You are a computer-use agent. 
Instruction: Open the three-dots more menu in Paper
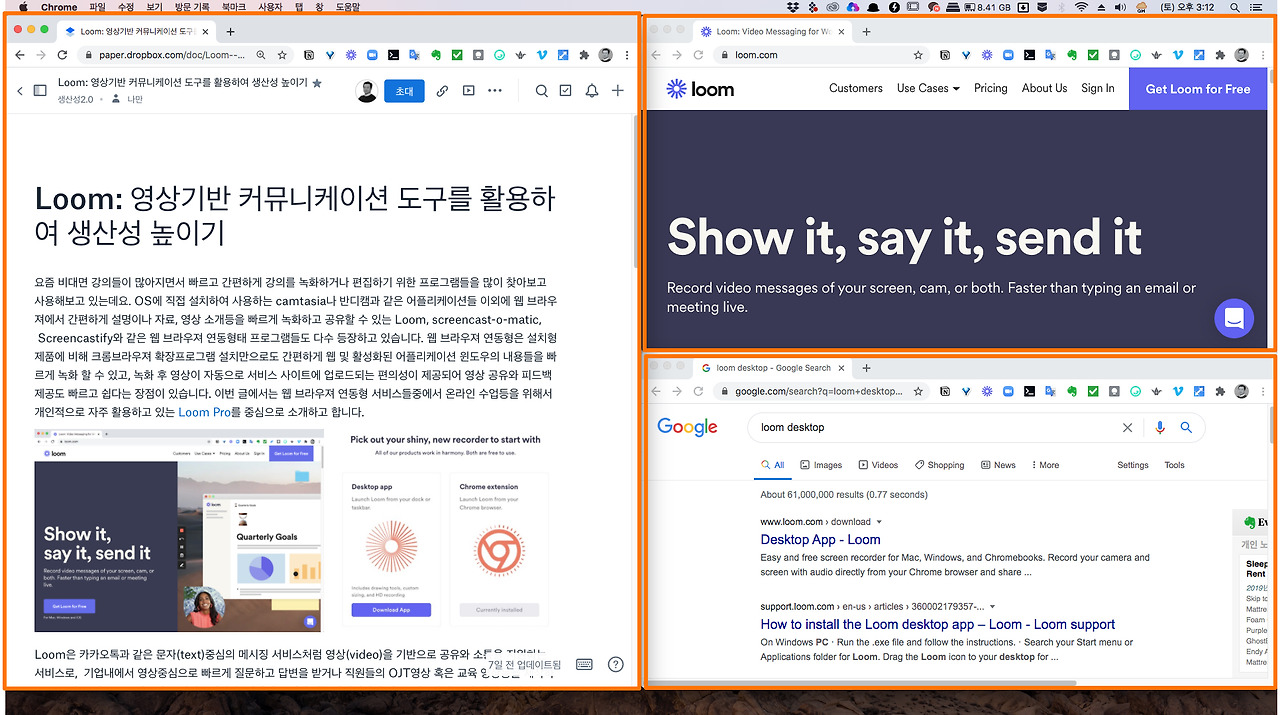coord(495,91)
